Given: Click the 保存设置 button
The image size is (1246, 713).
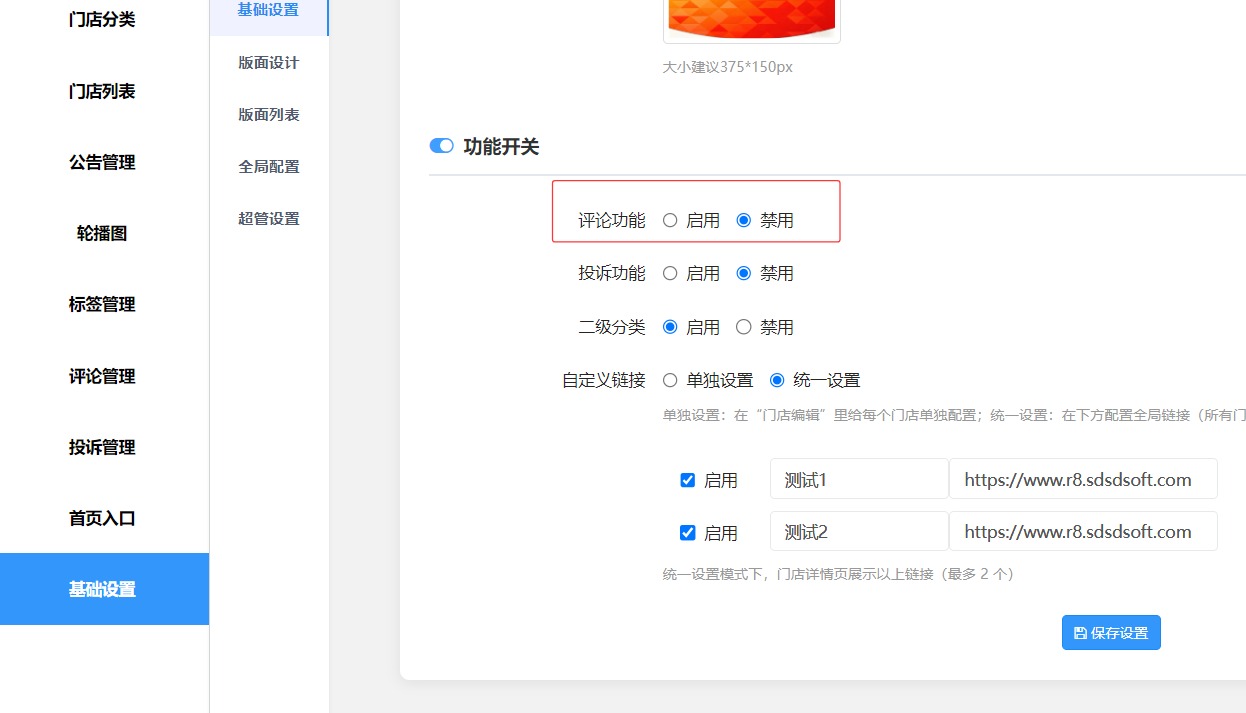Looking at the screenshot, I should [x=1111, y=633].
